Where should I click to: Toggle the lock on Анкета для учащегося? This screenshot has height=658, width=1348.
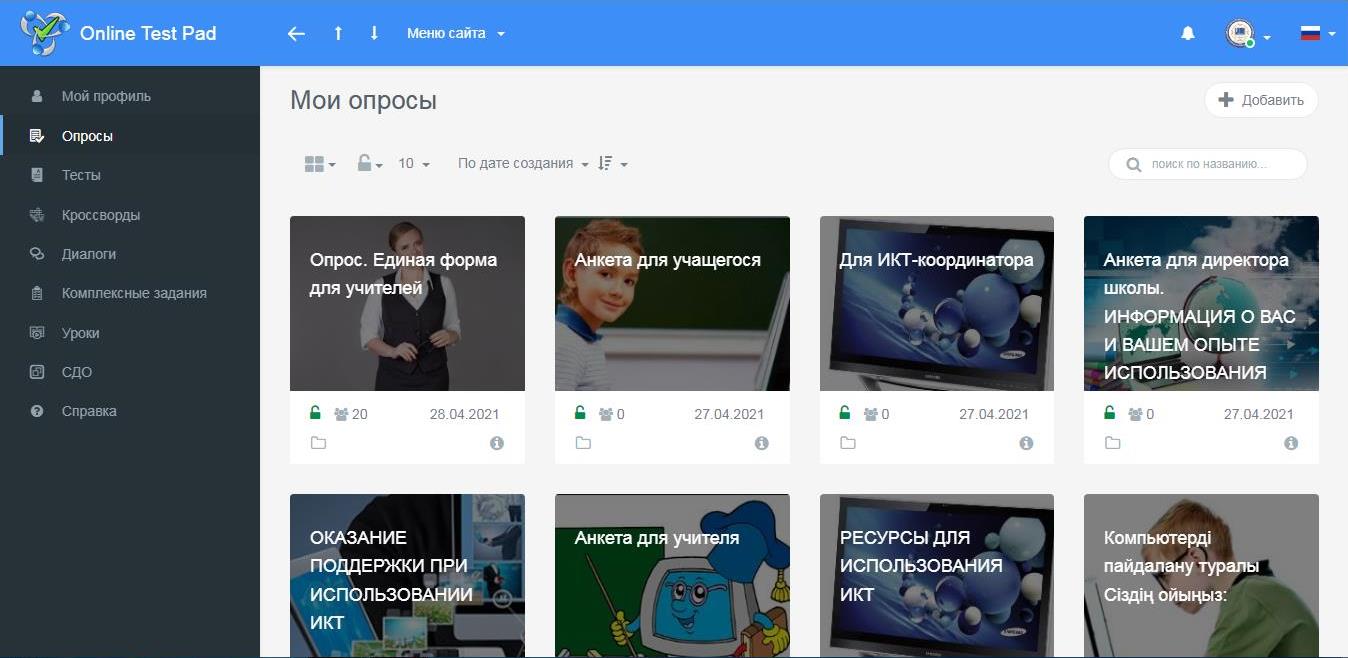click(580, 413)
